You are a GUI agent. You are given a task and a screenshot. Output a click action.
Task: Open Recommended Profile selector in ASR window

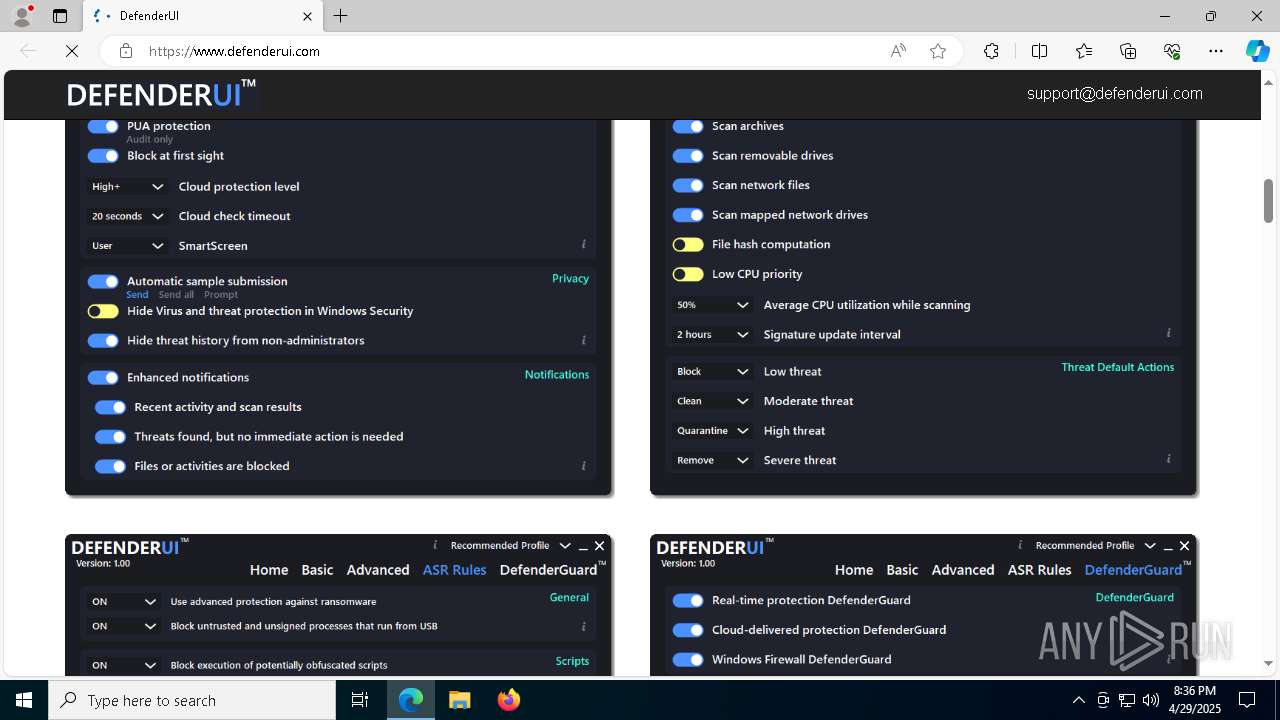pos(510,546)
